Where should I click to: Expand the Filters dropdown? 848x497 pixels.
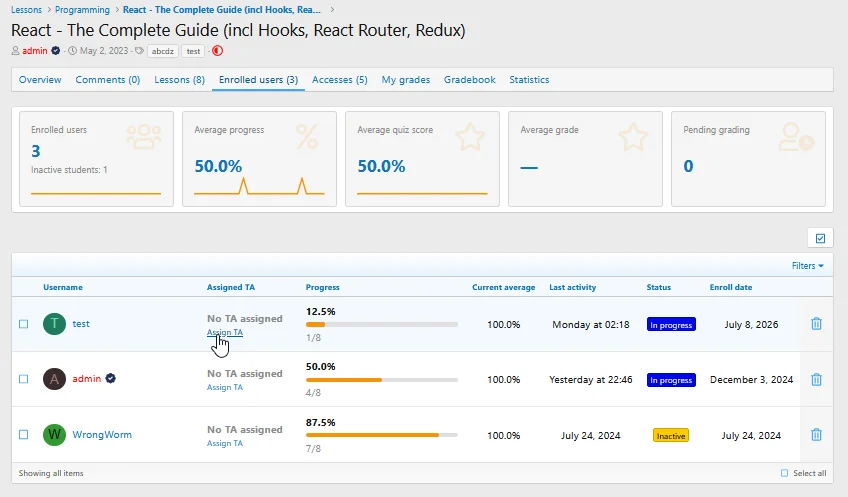point(807,266)
